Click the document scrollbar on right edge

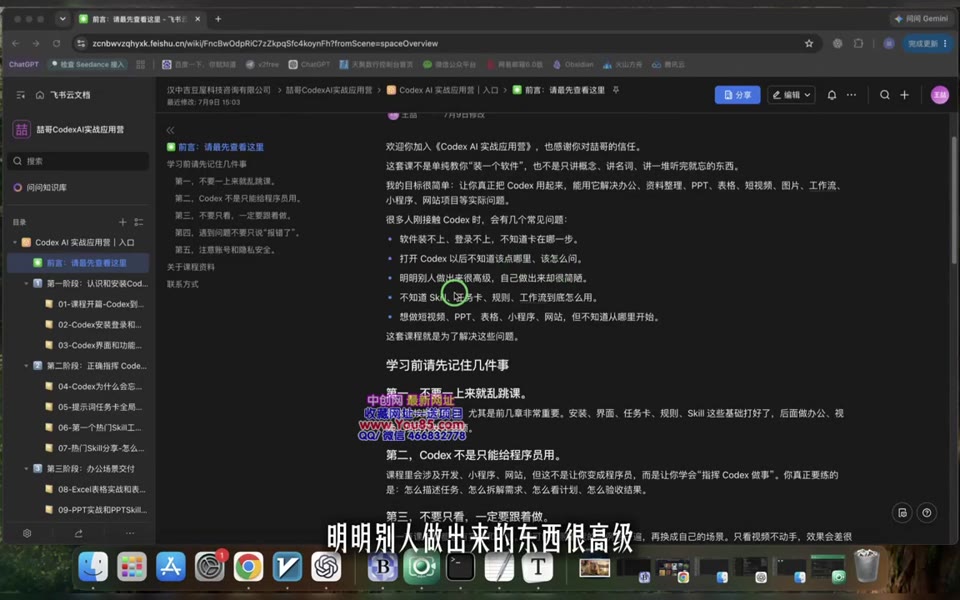[x=953, y=199]
